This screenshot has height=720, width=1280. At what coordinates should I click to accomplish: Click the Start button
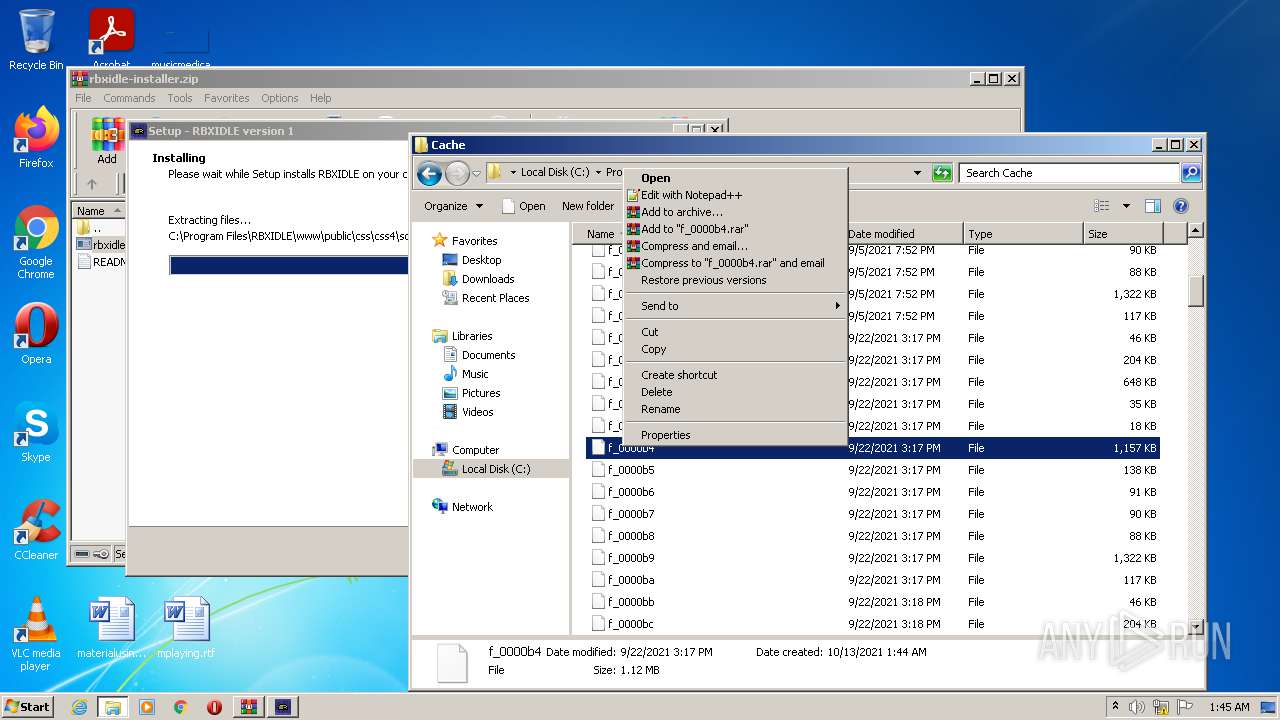27,706
